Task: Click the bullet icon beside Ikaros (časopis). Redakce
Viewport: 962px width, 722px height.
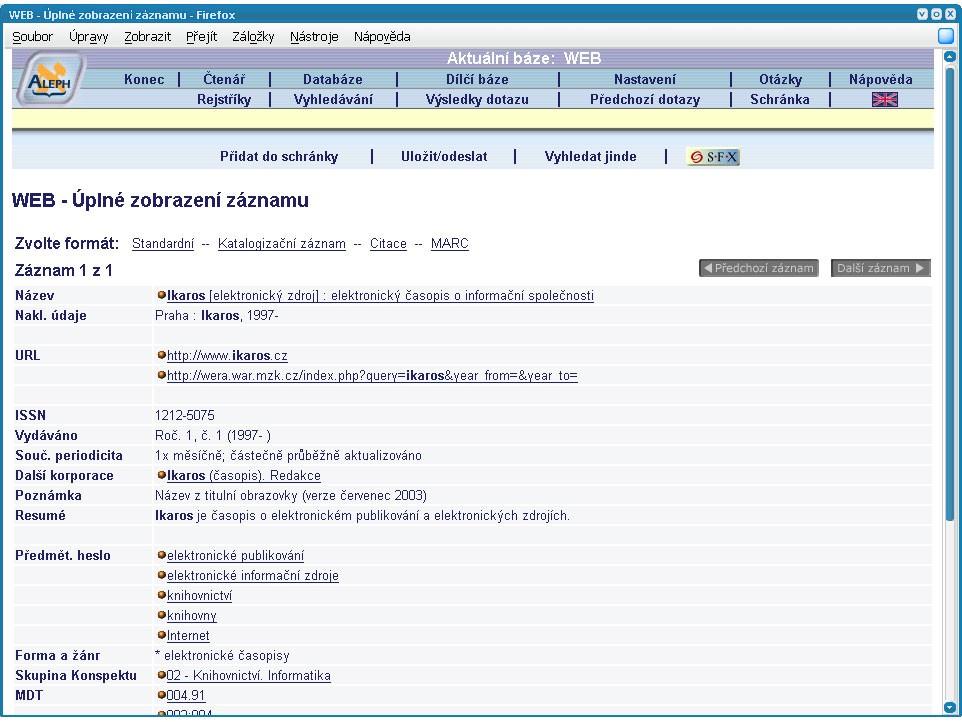Action: [x=161, y=475]
